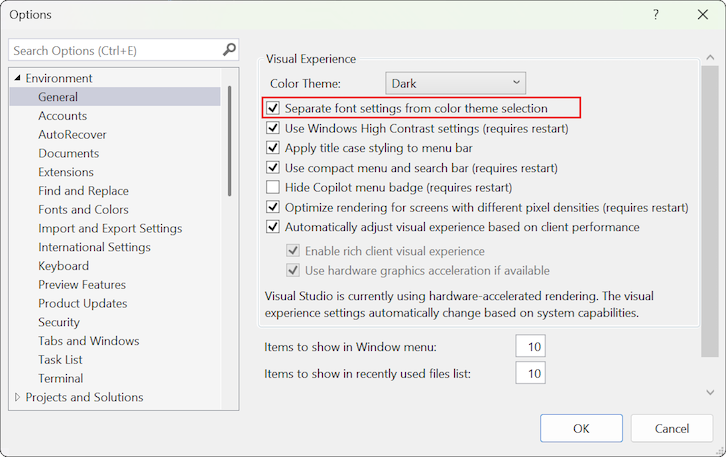726x457 pixels.
Task: Select Tabs and Windows page
Action: point(89,341)
